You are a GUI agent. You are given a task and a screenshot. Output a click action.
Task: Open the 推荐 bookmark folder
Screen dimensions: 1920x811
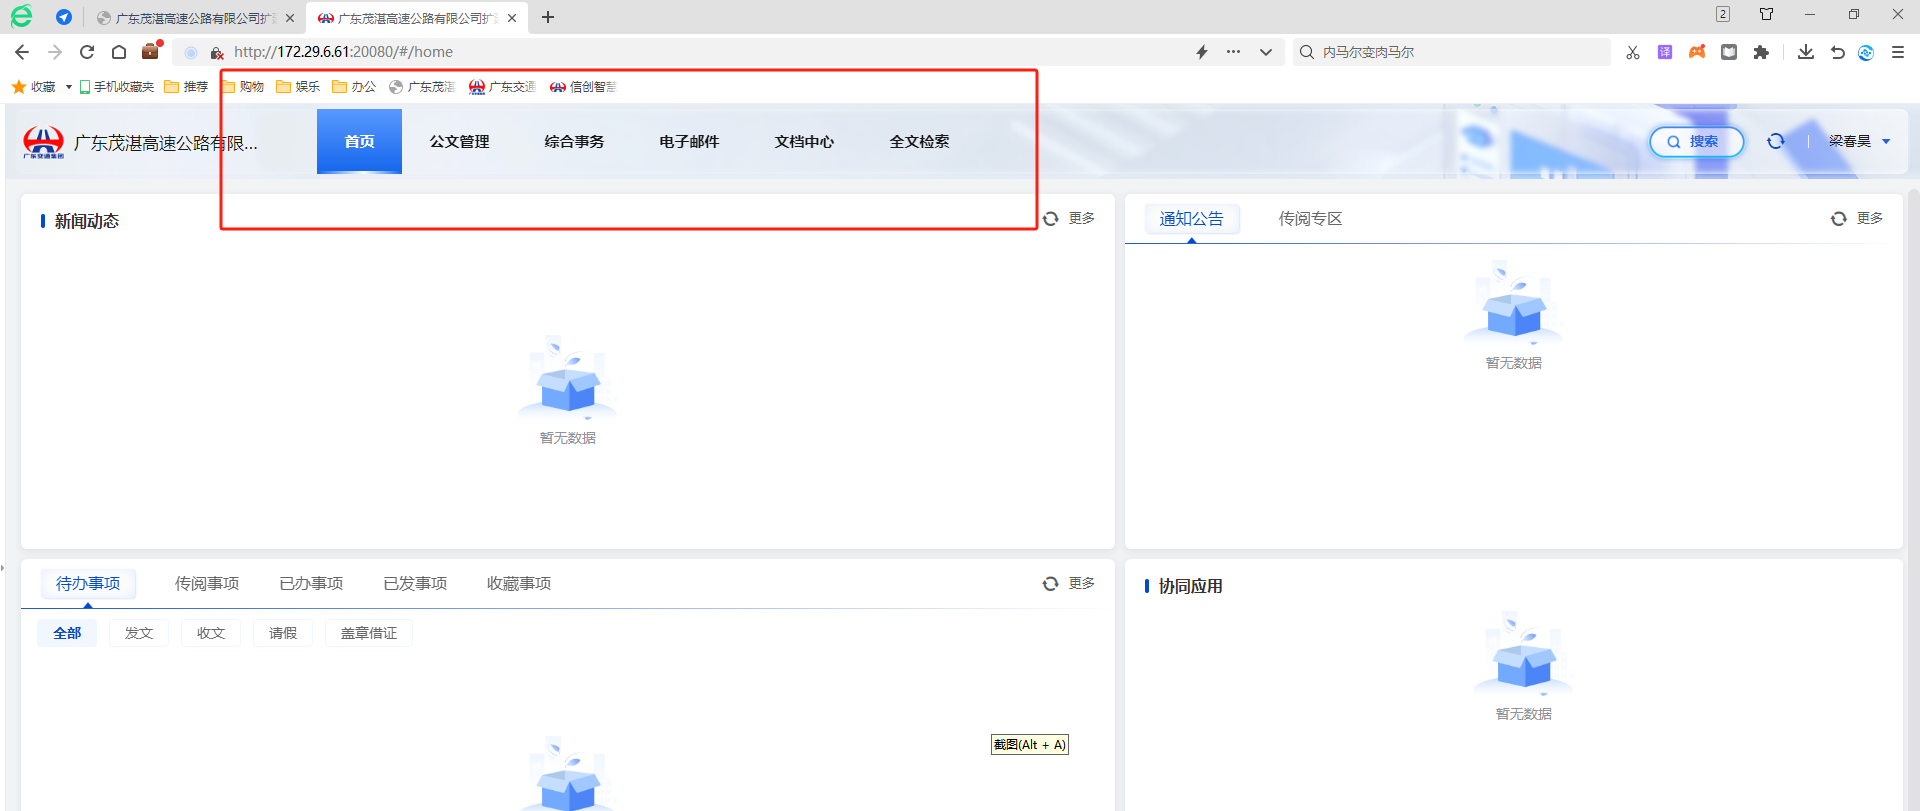point(187,87)
